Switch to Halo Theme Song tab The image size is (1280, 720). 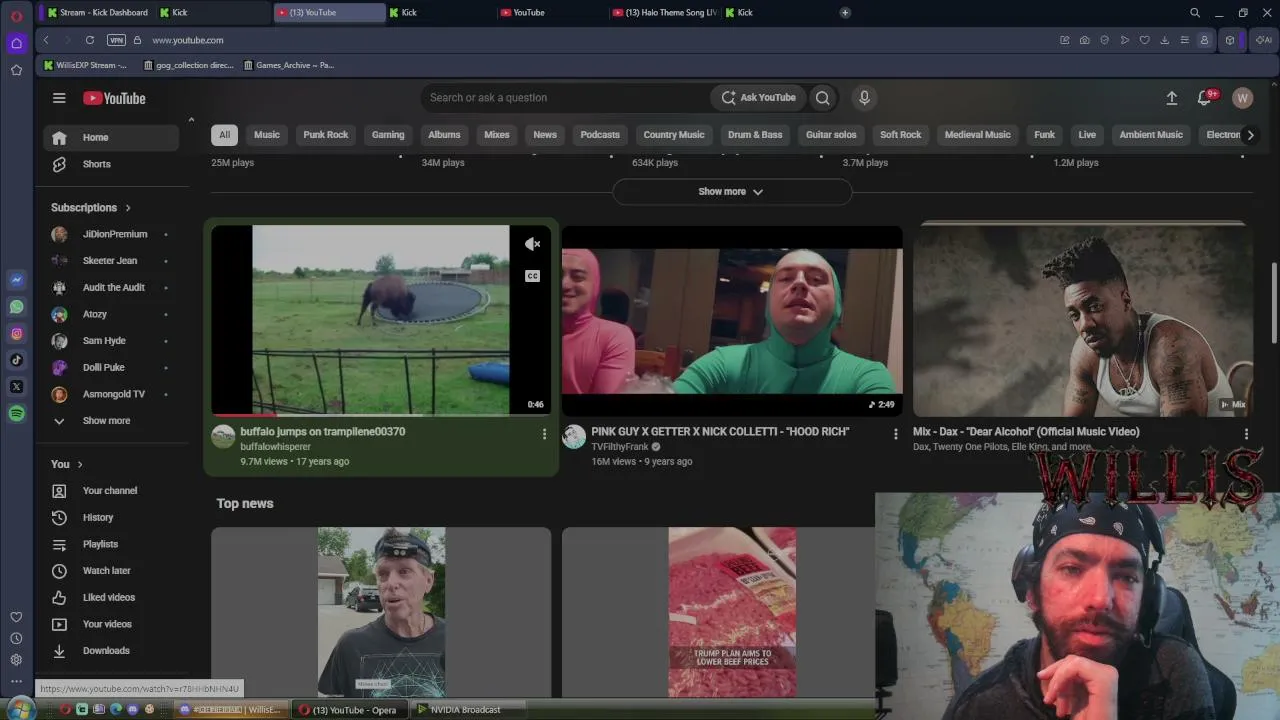coord(665,13)
